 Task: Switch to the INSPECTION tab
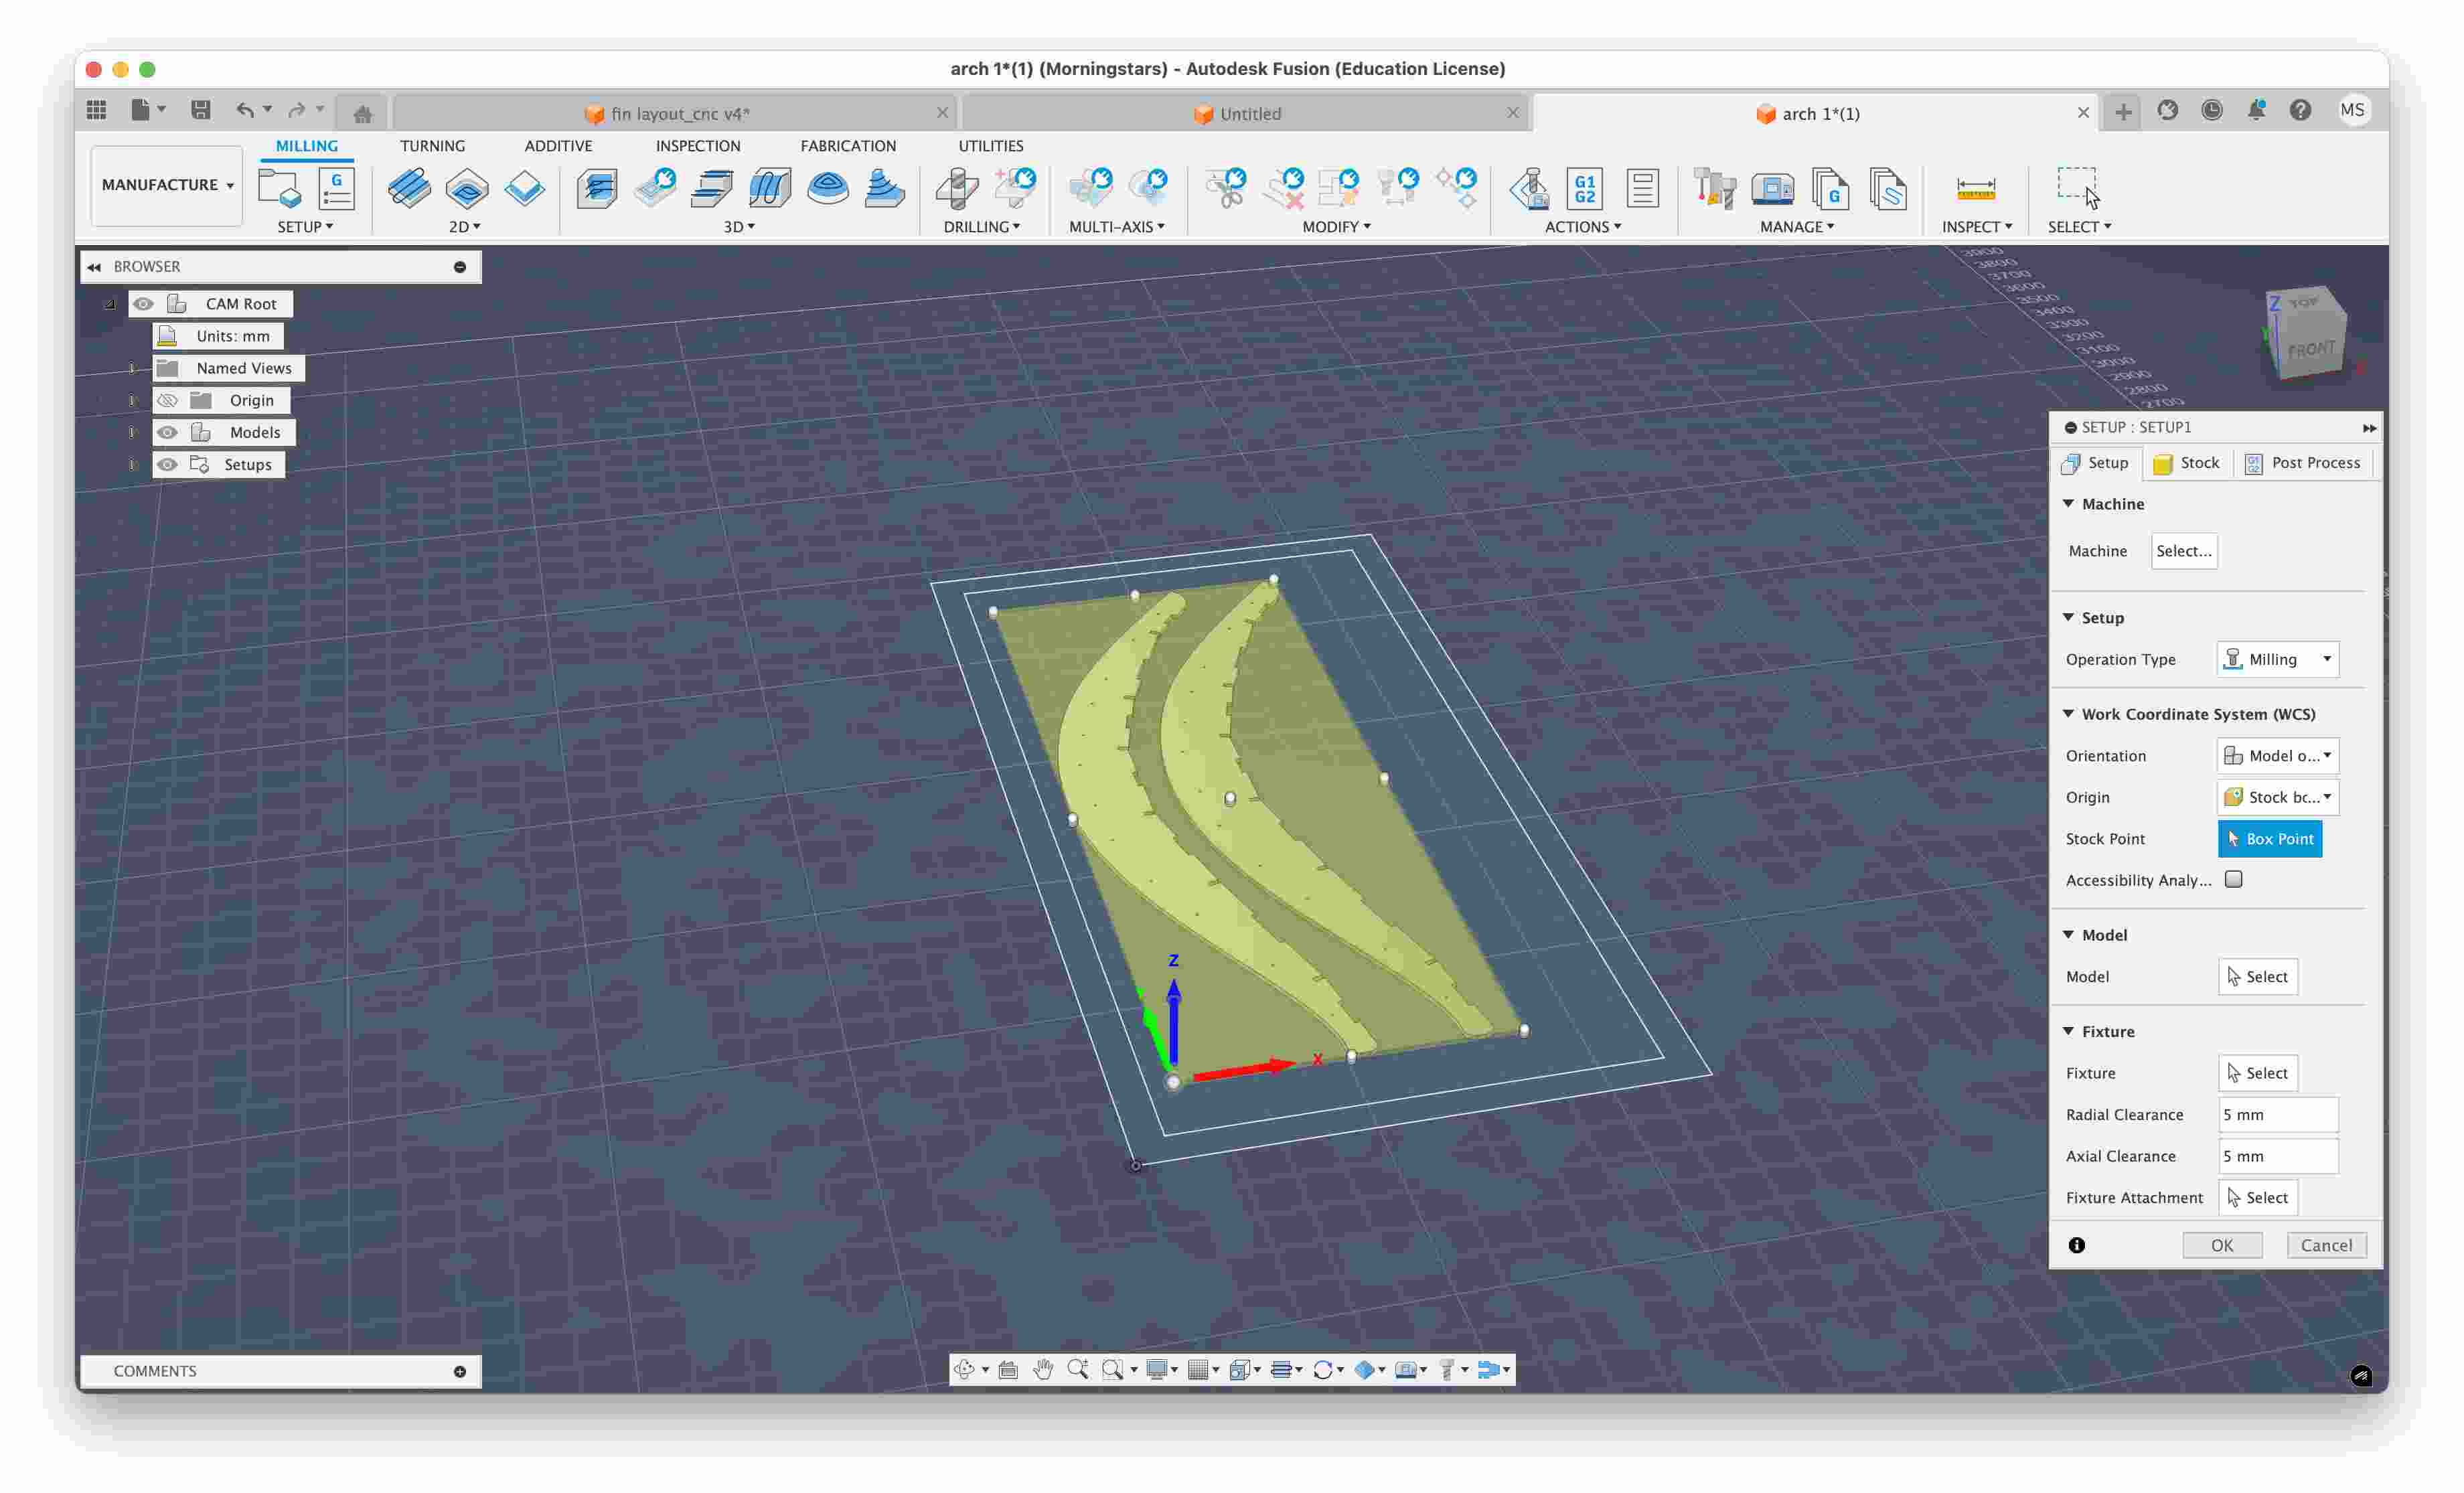tap(698, 145)
